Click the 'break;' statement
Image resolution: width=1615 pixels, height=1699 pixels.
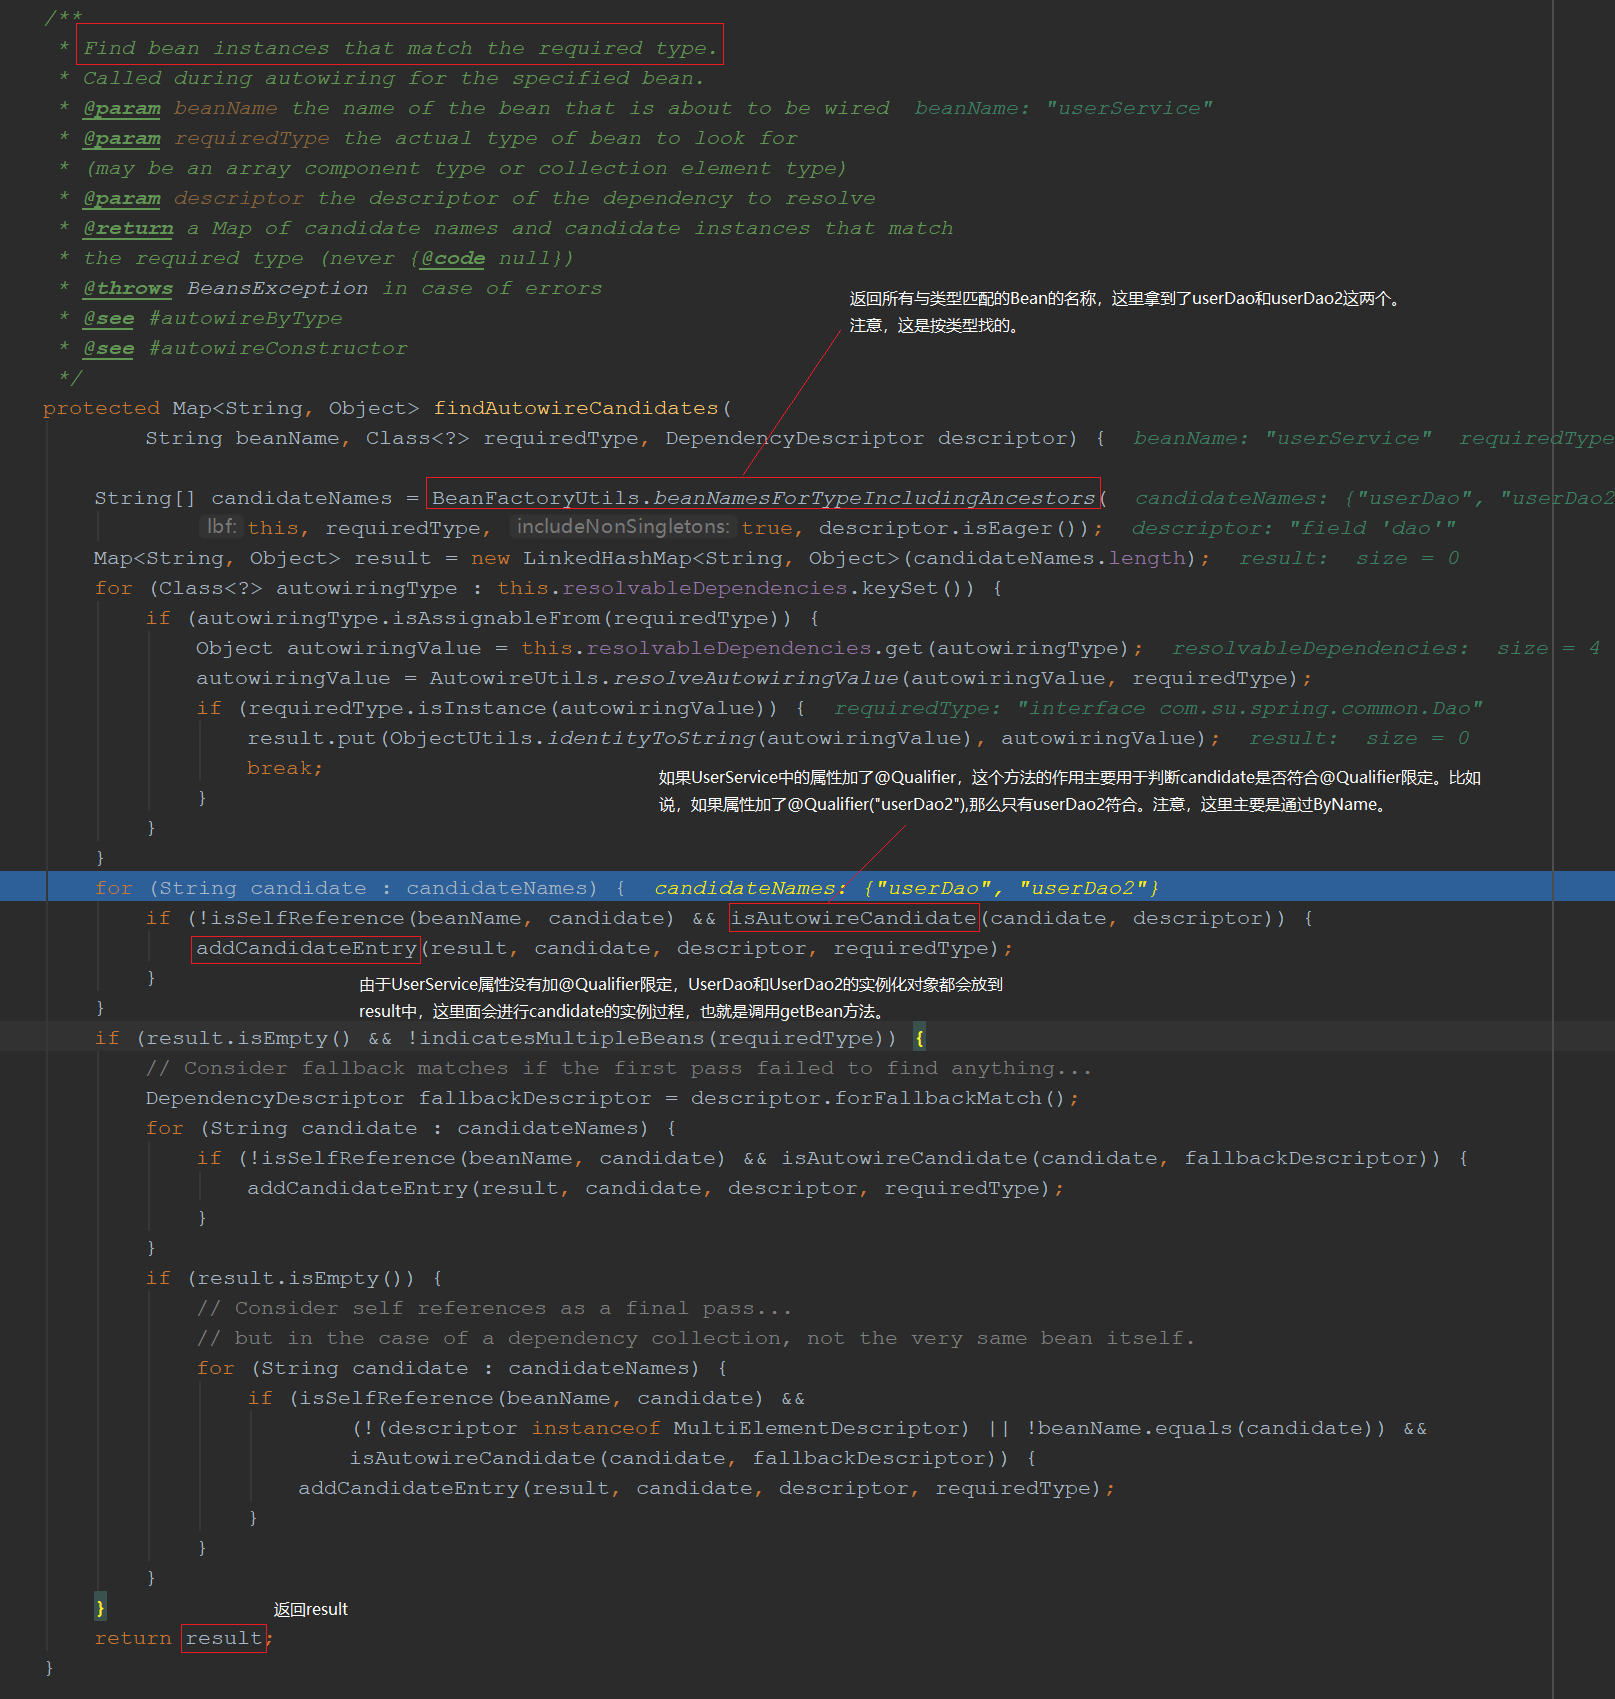(x=285, y=768)
